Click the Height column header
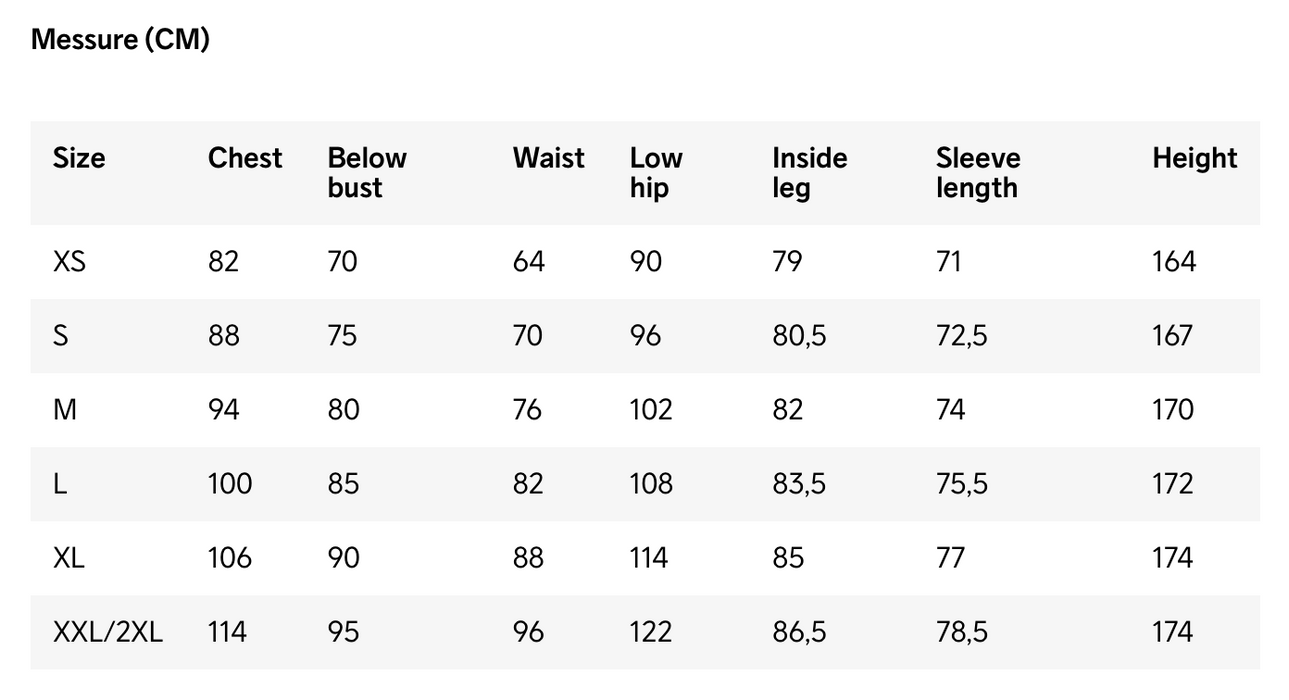This screenshot has width=1289, height=700. 1194,158
